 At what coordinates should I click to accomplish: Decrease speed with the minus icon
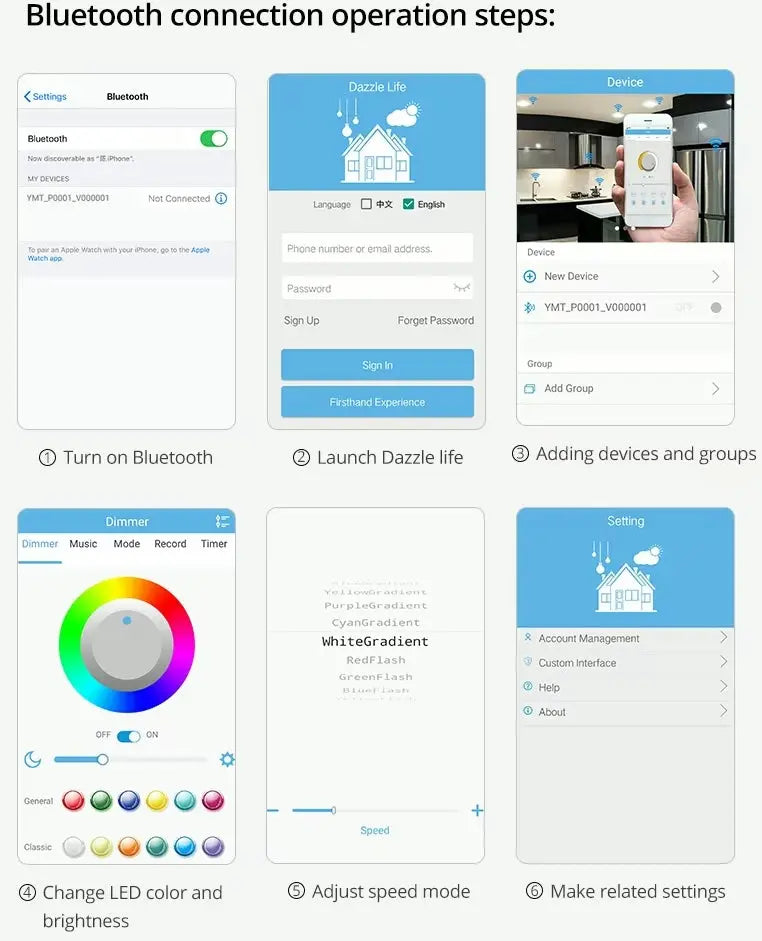273,810
